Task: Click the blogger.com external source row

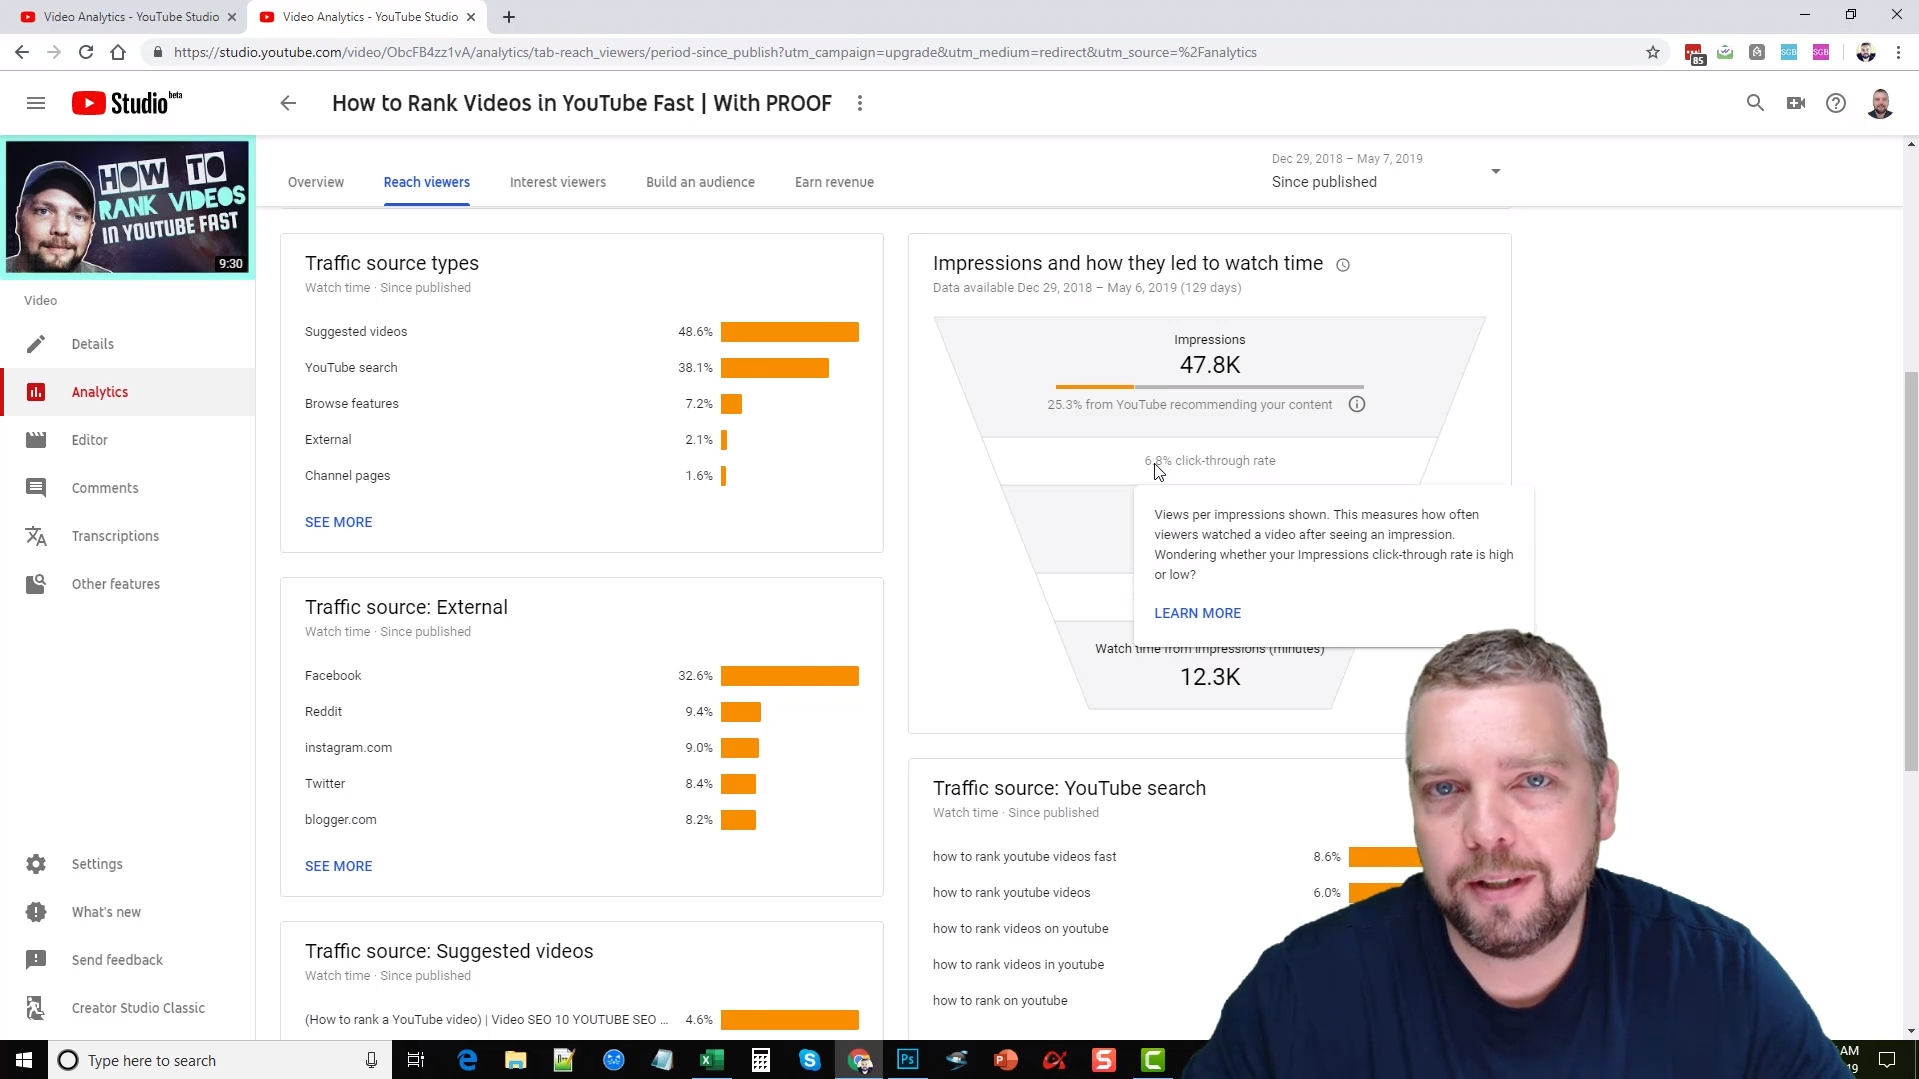Action: point(582,820)
